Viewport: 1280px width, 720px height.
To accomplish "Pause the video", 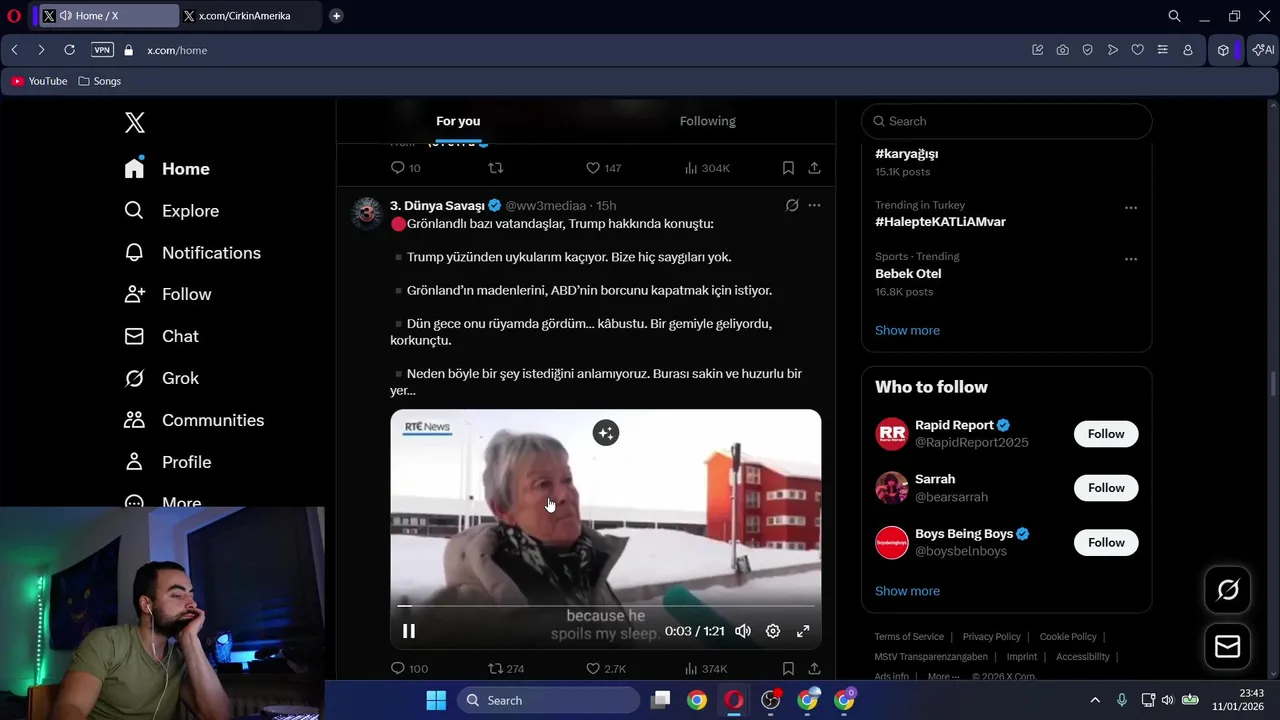I will [409, 631].
